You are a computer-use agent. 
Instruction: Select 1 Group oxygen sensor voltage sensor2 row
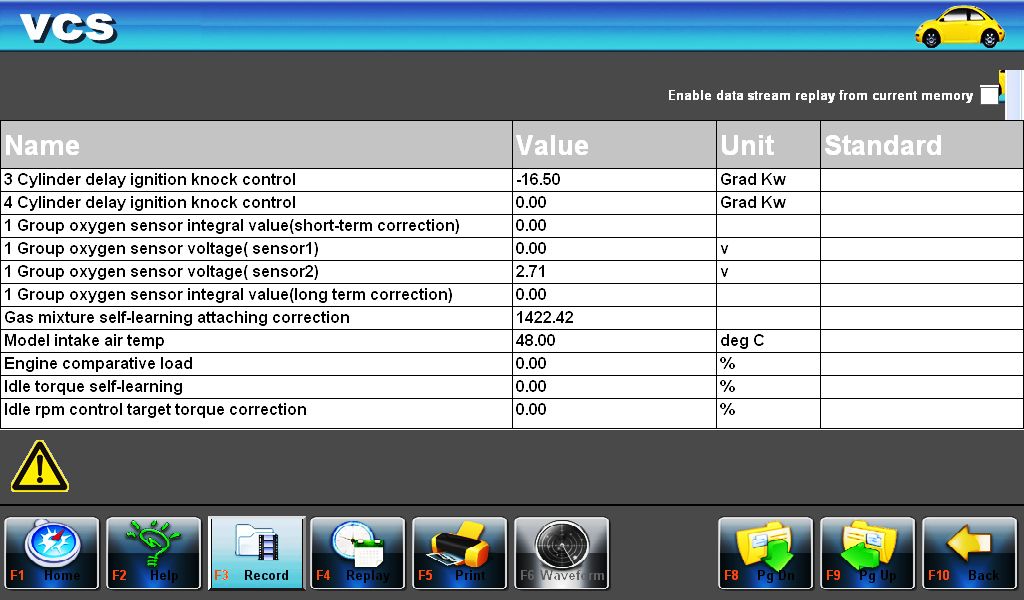(512, 272)
